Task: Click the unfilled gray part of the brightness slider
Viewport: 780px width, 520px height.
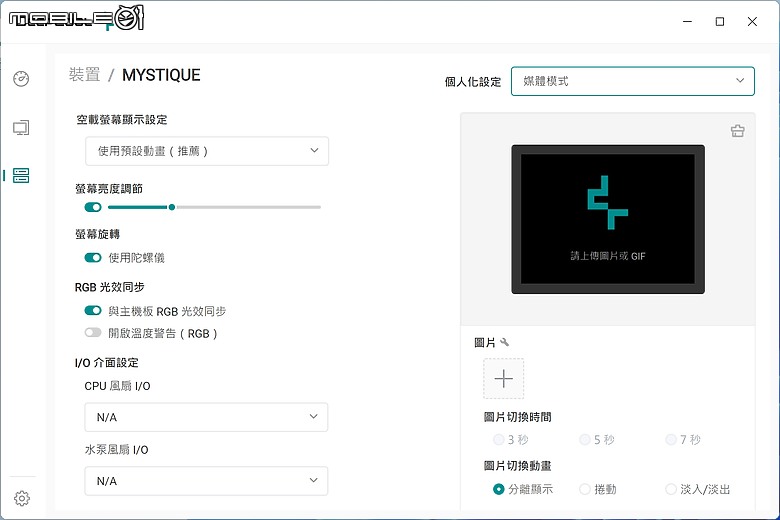Action: tap(248, 207)
